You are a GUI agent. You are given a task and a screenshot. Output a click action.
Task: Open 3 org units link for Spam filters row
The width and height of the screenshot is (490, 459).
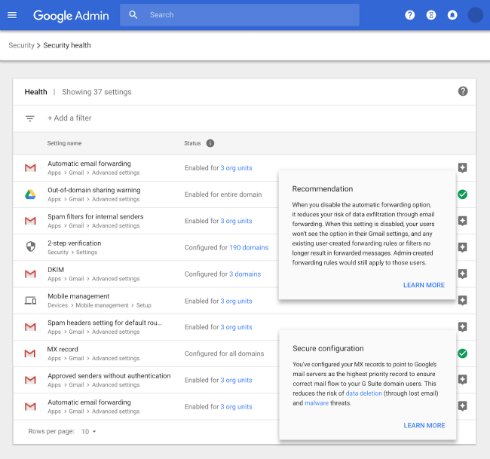click(x=236, y=221)
